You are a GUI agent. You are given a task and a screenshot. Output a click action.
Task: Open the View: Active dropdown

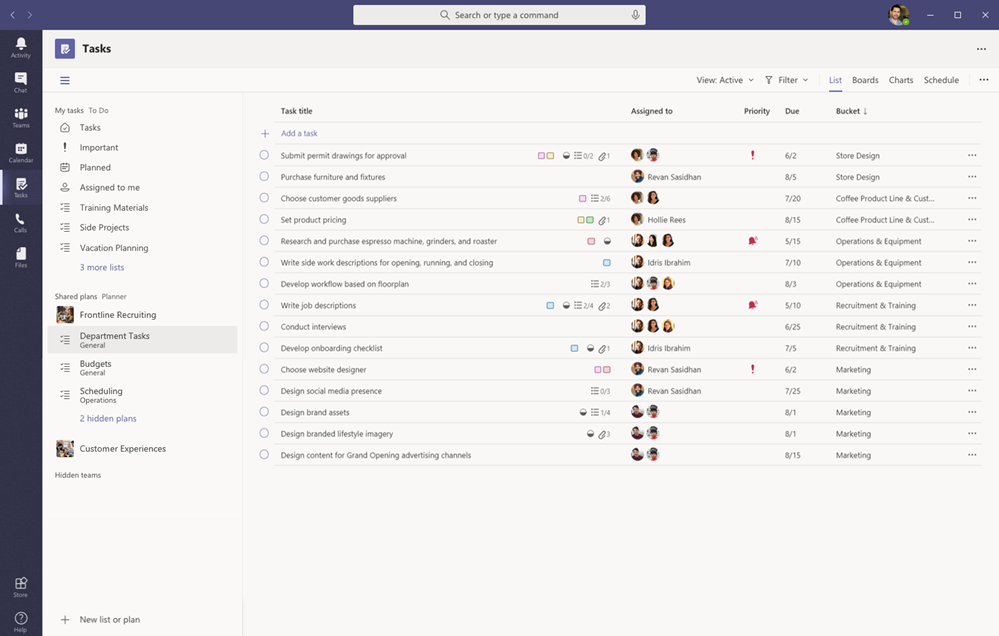tap(724, 80)
